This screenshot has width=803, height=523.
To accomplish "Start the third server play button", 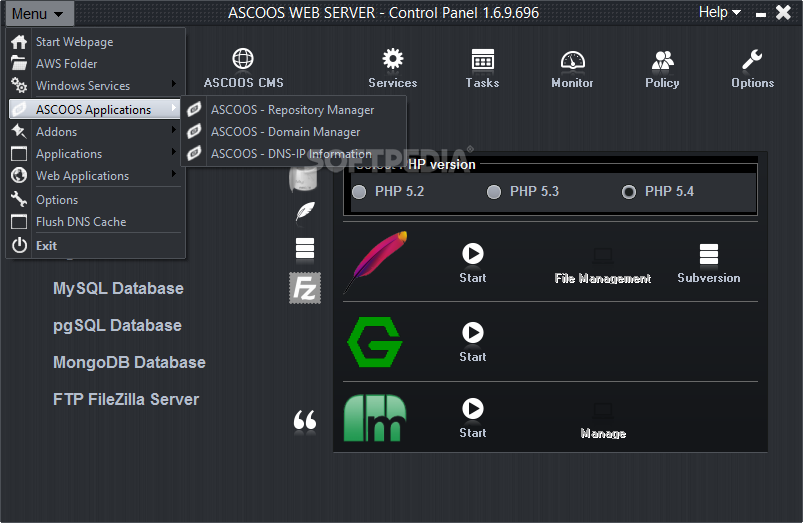I will pos(473,409).
